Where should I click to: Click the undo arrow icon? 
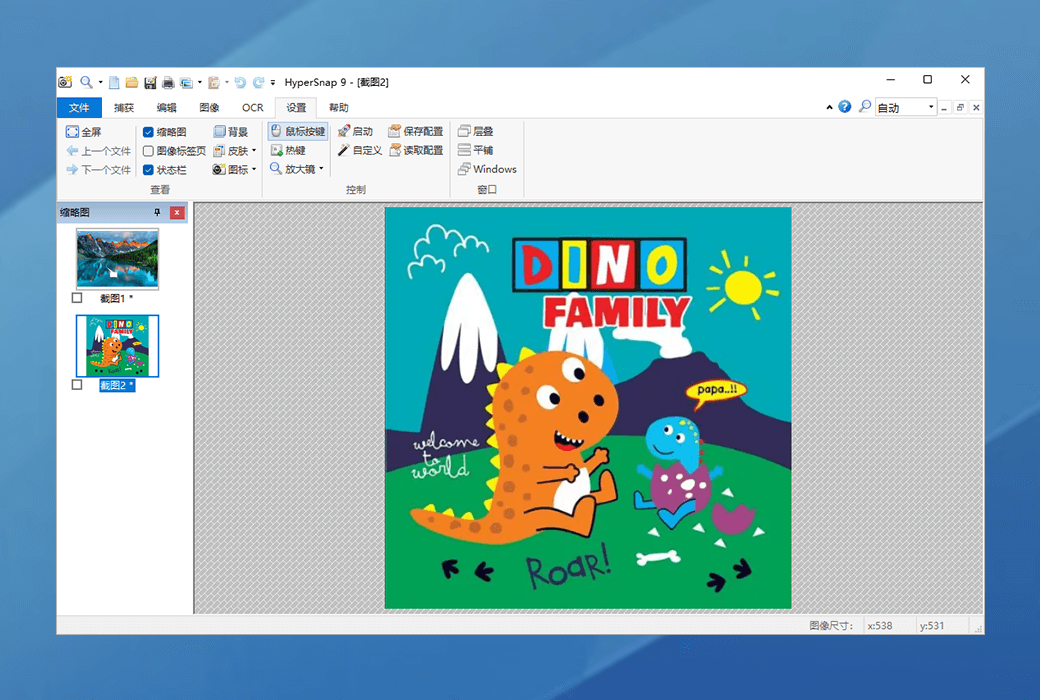240,82
